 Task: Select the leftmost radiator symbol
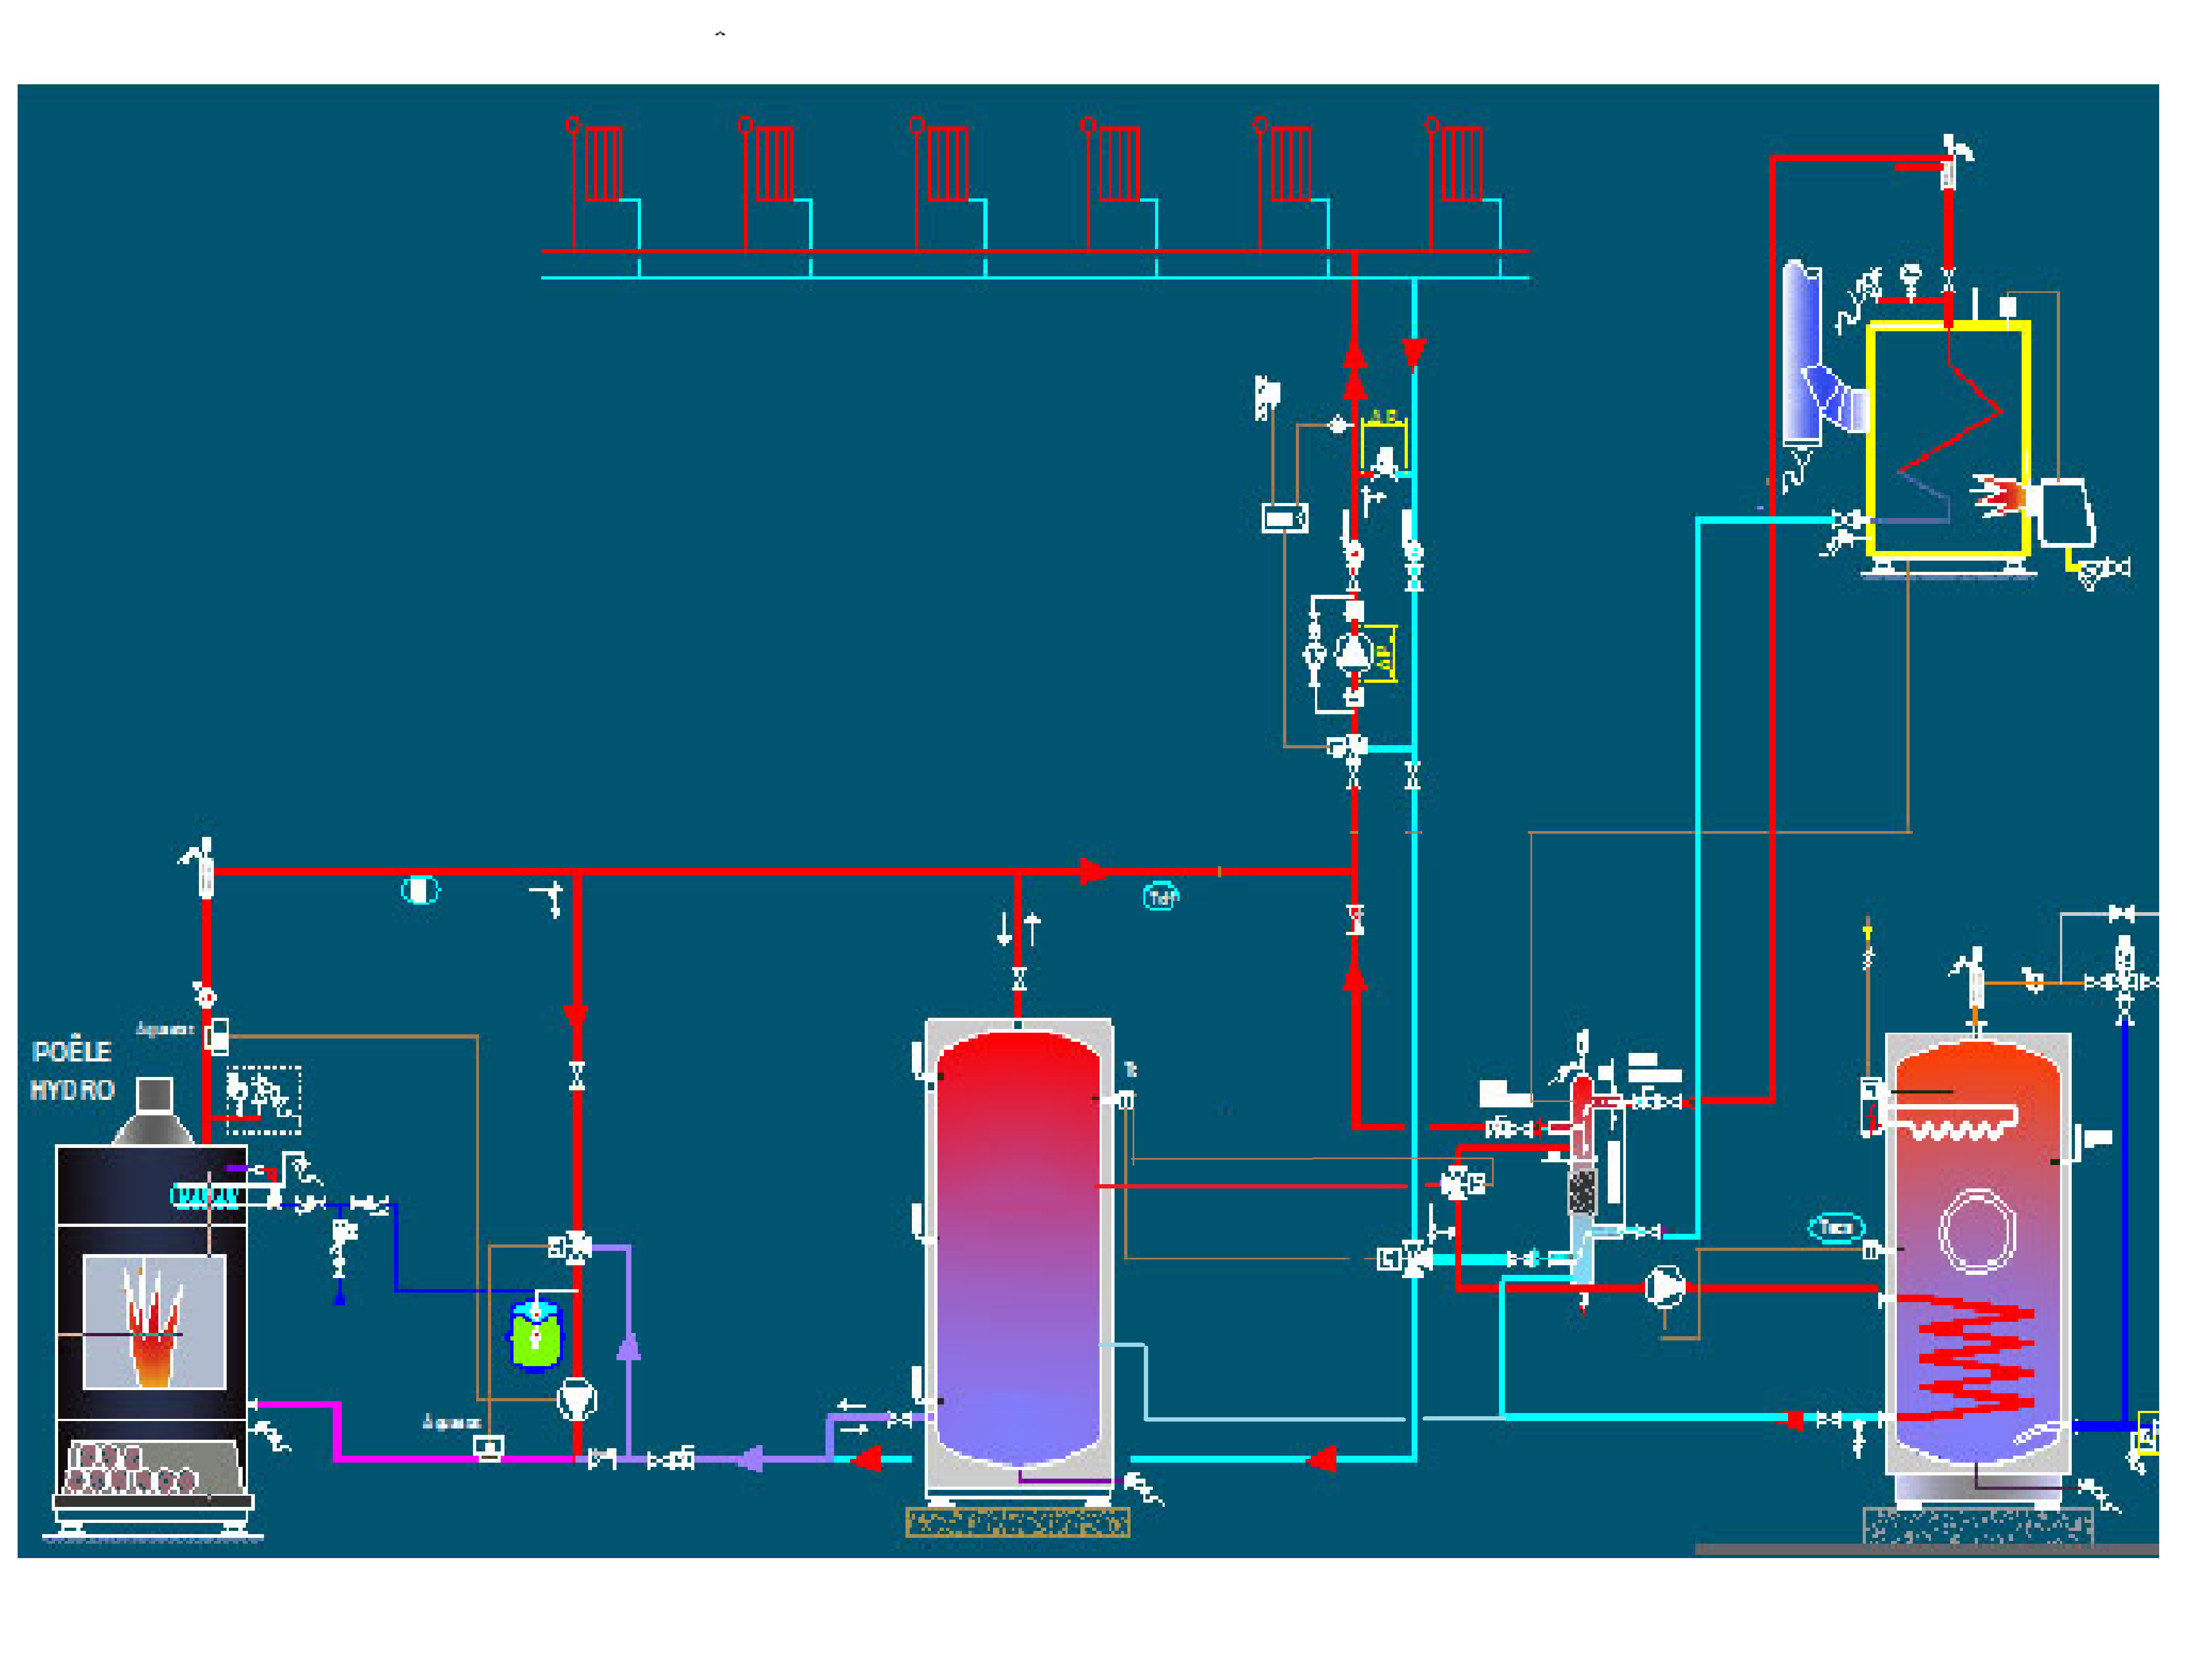[x=603, y=163]
